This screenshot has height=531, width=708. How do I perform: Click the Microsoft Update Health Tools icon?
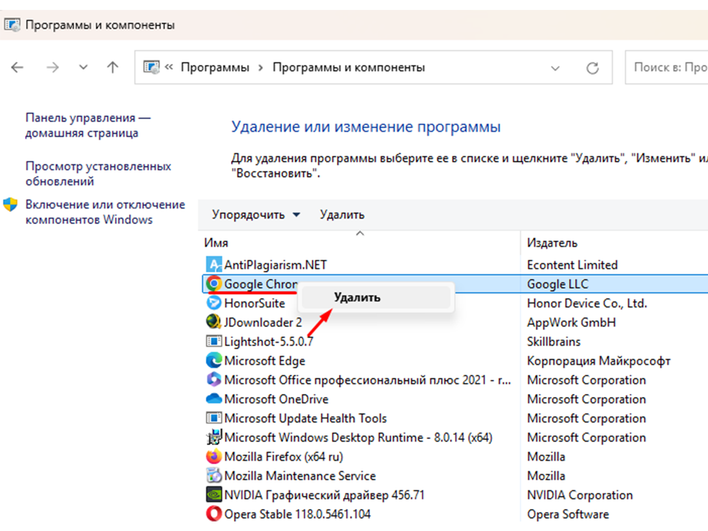pyautogui.click(x=214, y=418)
